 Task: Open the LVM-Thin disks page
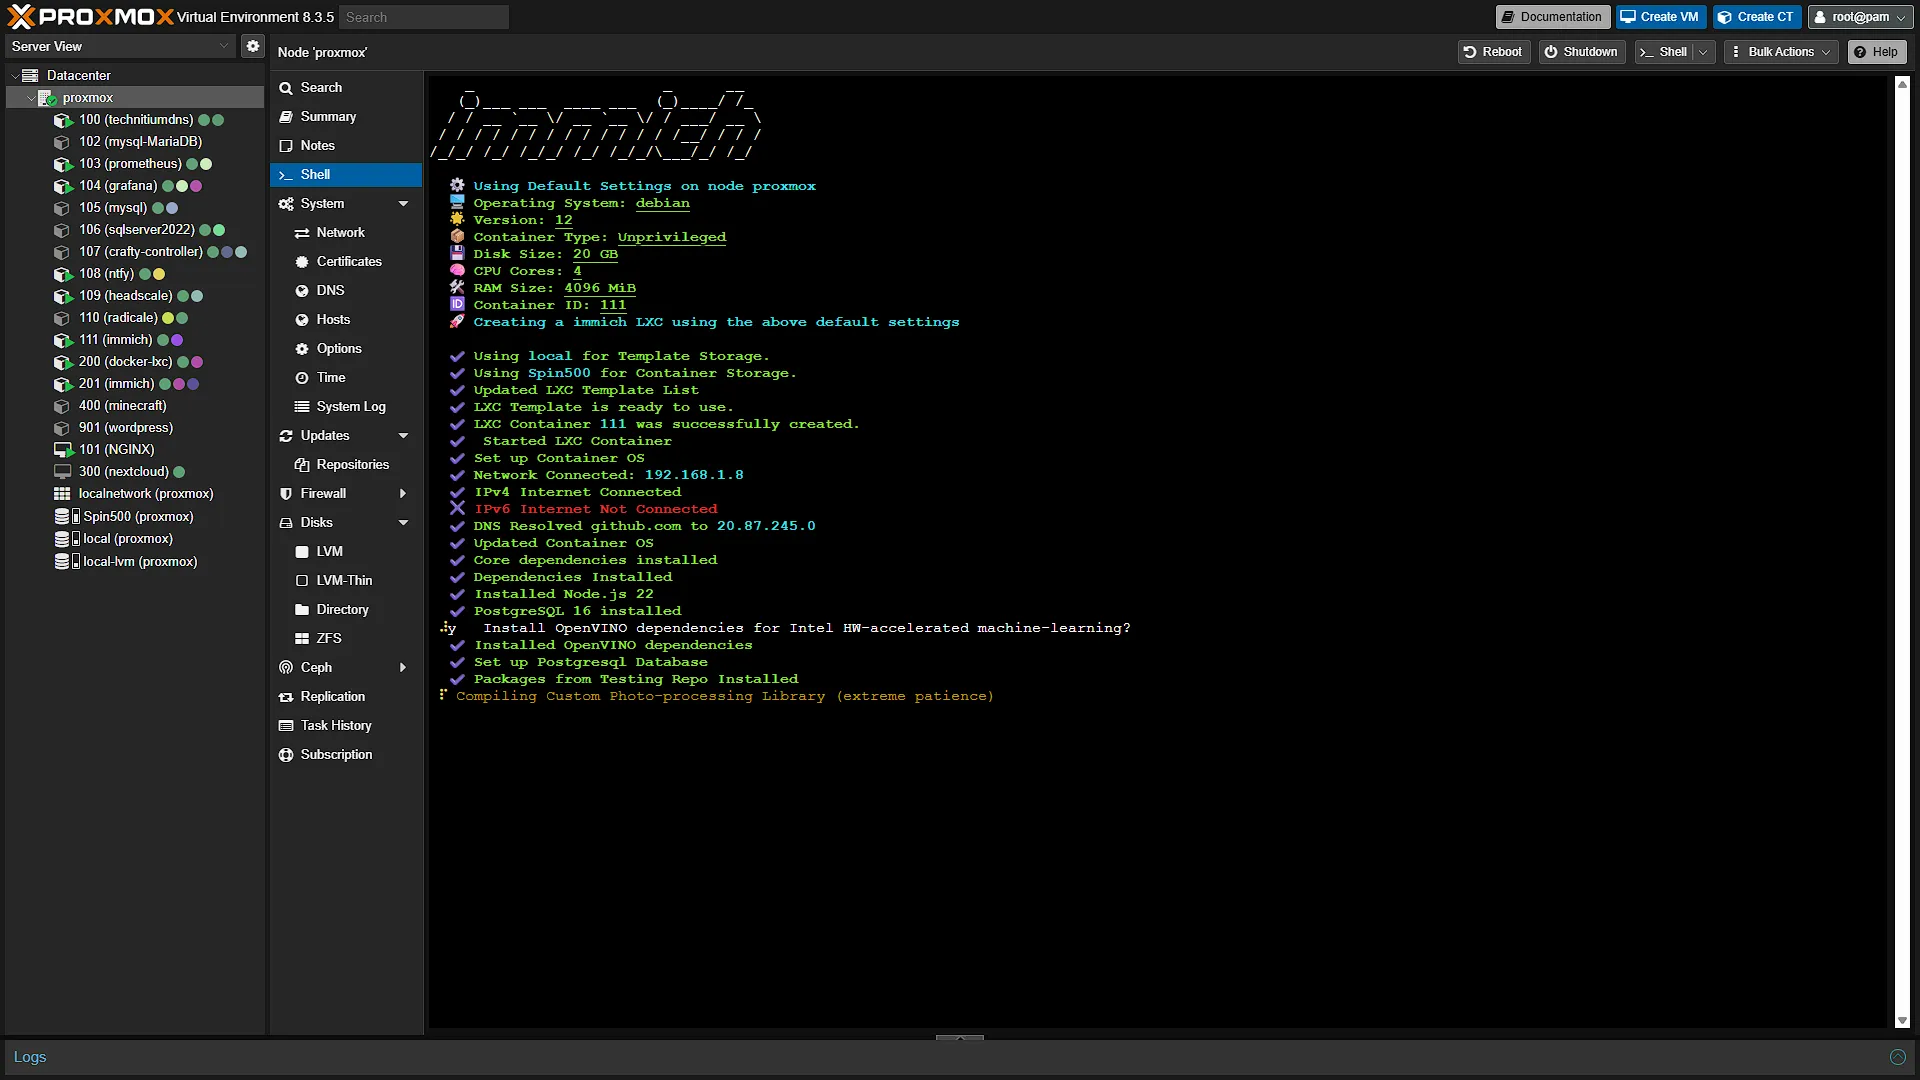pyautogui.click(x=346, y=581)
